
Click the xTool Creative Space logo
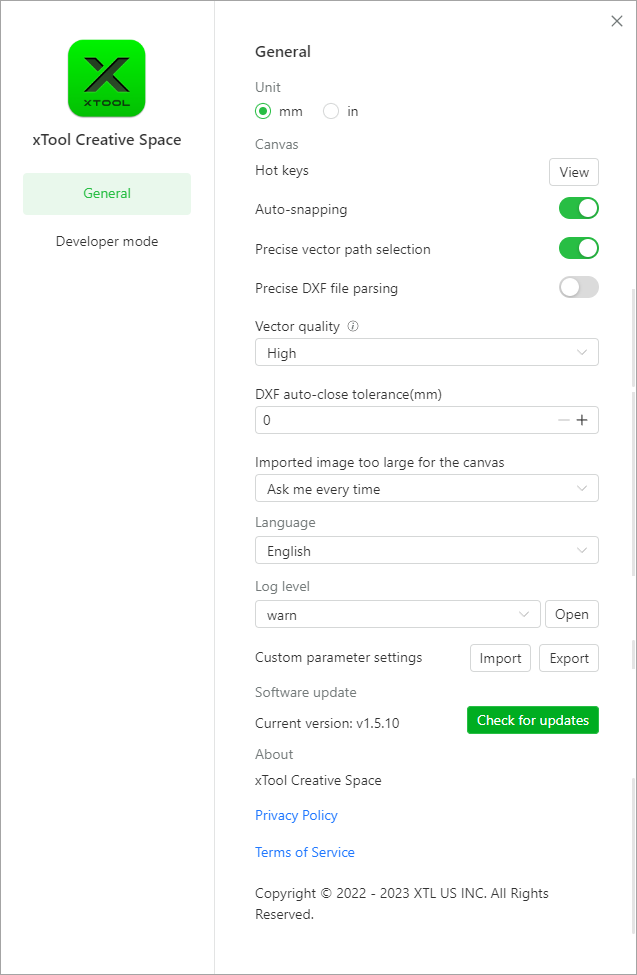pos(106,78)
